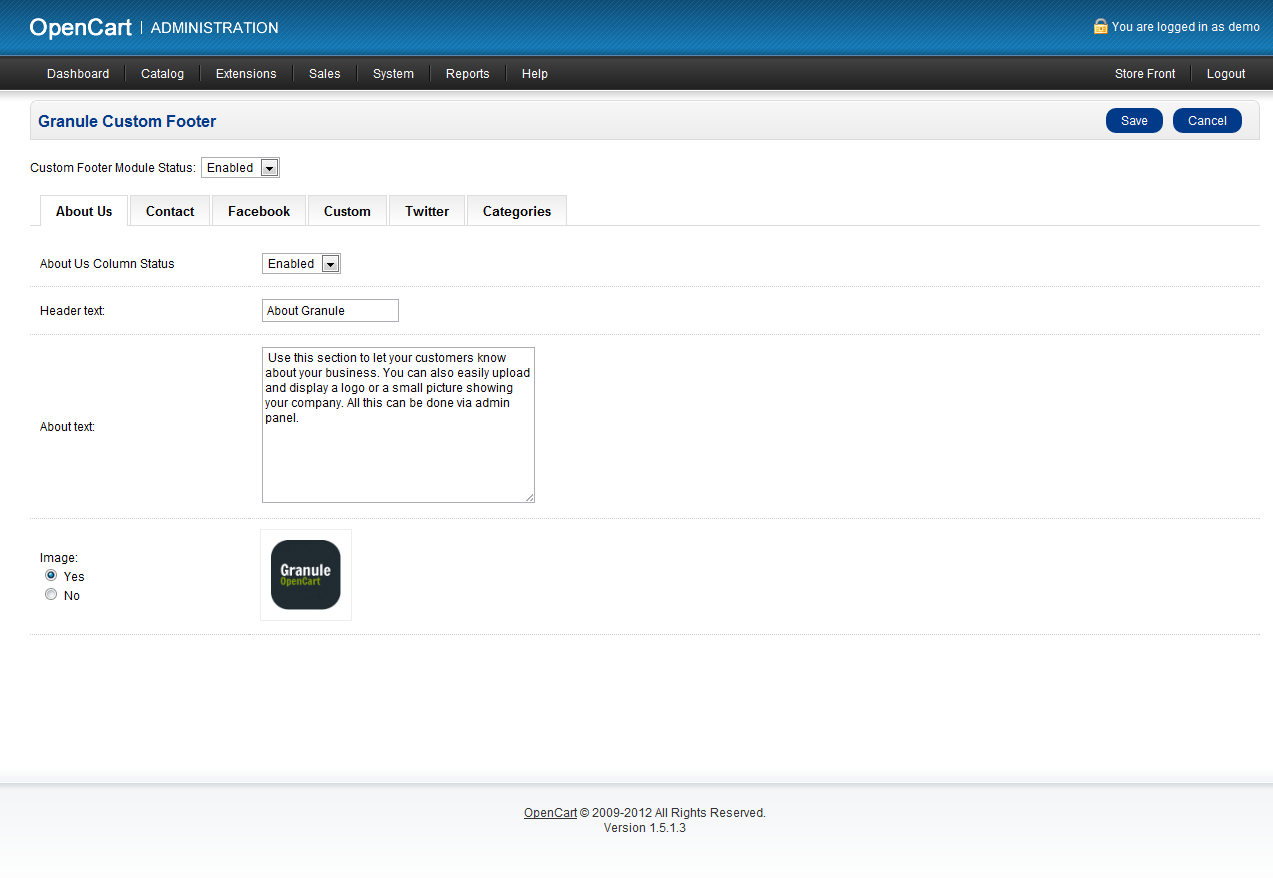Click the lock icon beside the login status
The height and width of the screenshot is (878, 1273).
(1101, 26)
